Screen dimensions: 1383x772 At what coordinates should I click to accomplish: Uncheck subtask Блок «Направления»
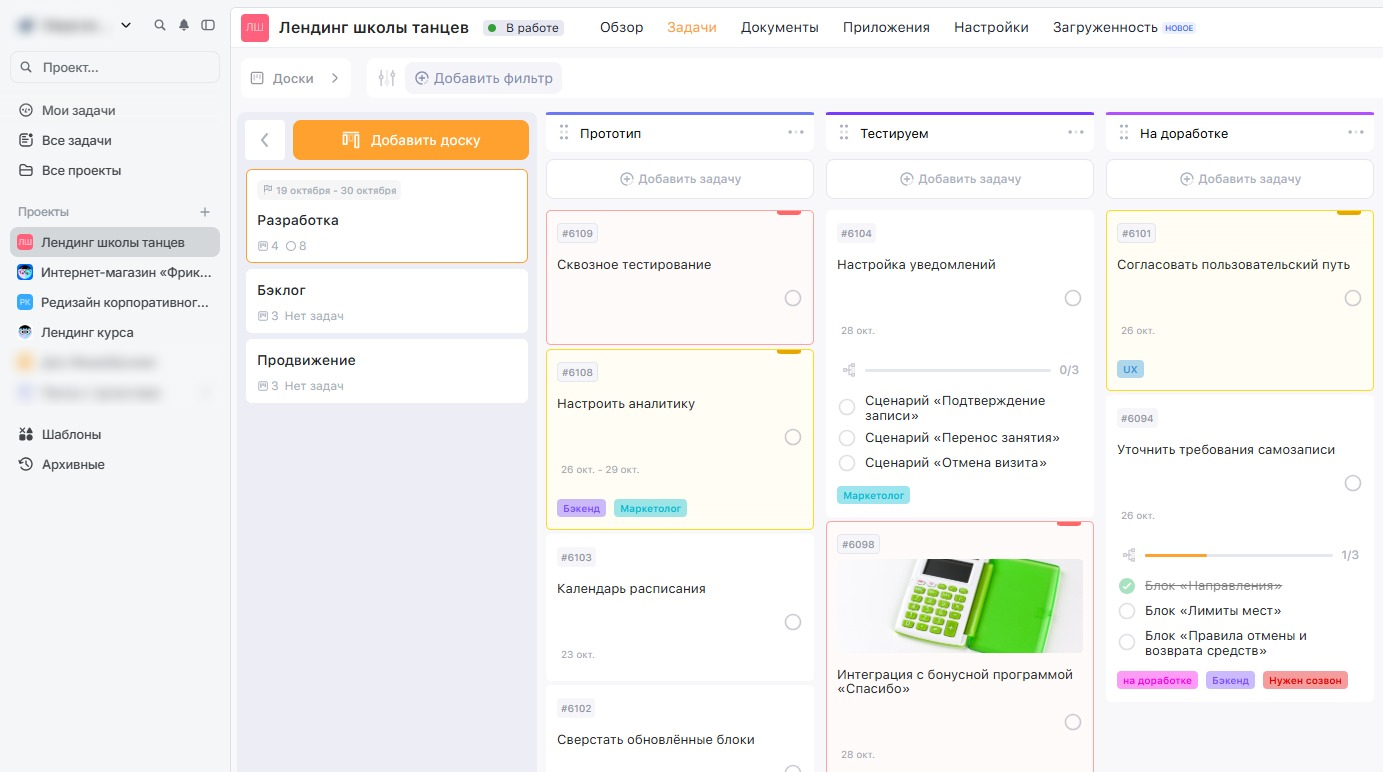pos(1127,586)
